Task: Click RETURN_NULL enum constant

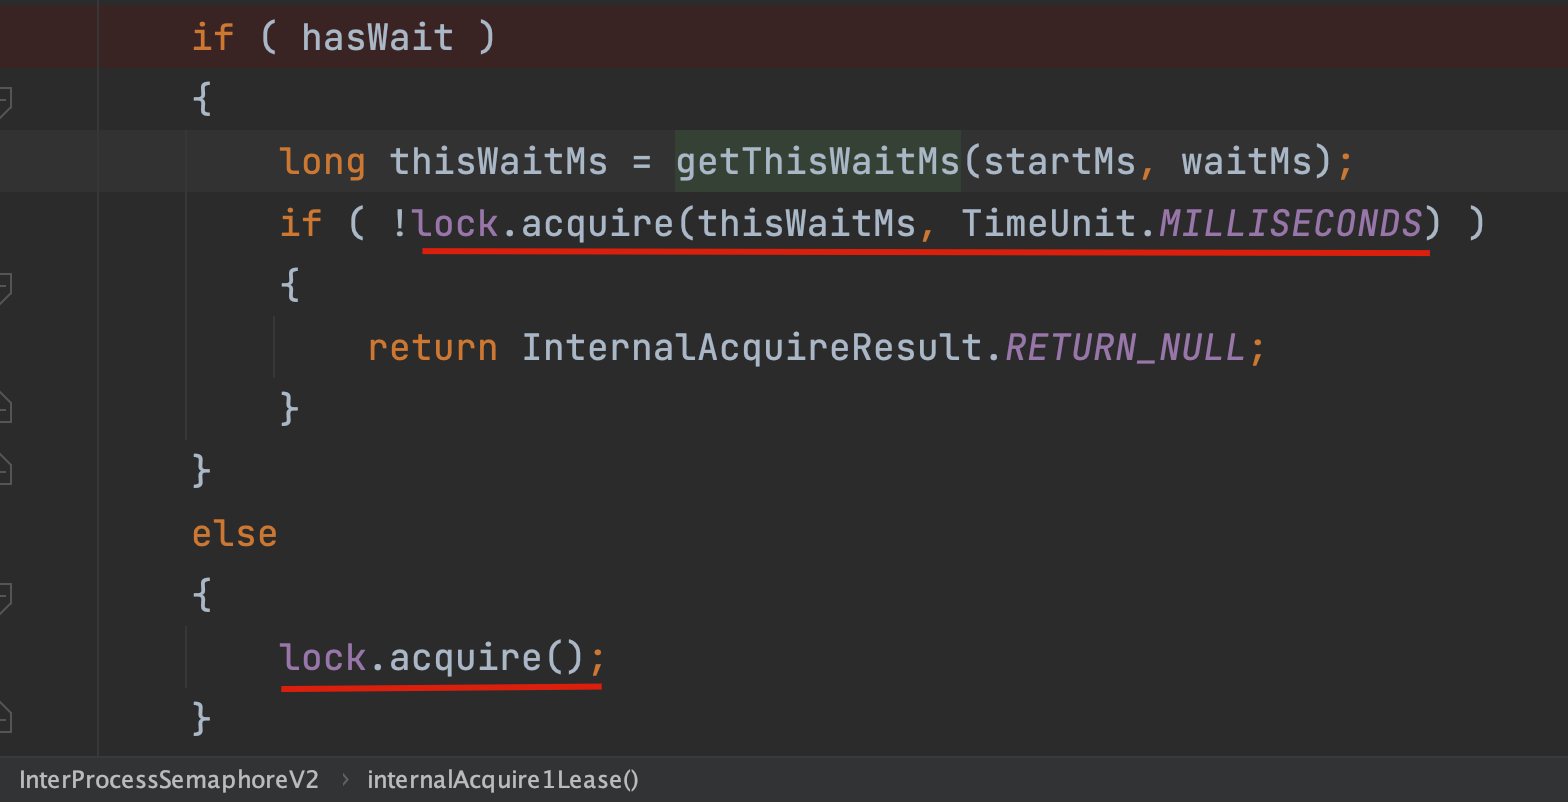Action: pos(1125,347)
